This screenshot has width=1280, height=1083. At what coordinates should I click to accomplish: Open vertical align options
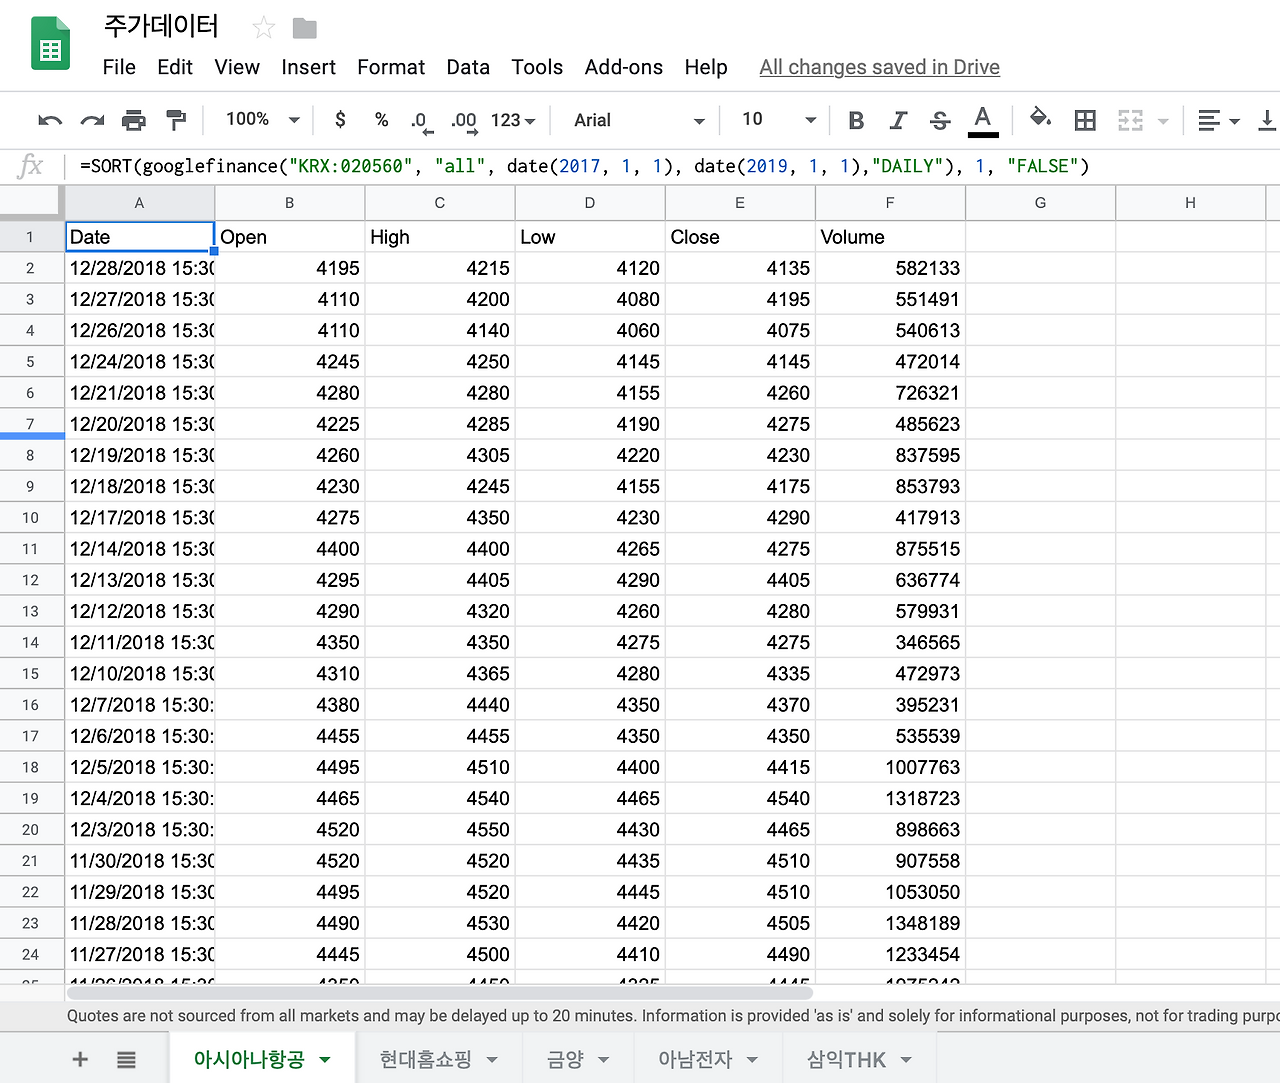[x=1267, y=121]
